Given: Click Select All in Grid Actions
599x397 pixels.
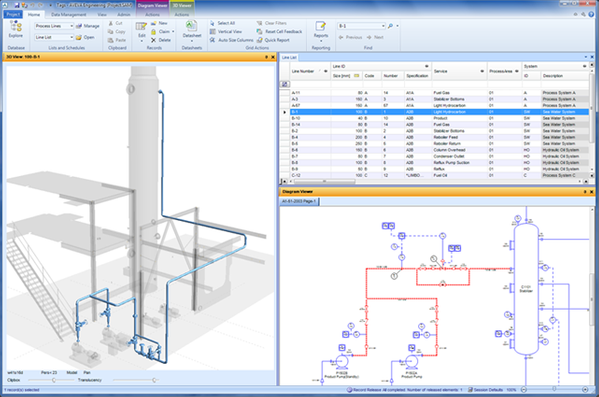Looking at the screenshot, I should click(x=222, y=23).
